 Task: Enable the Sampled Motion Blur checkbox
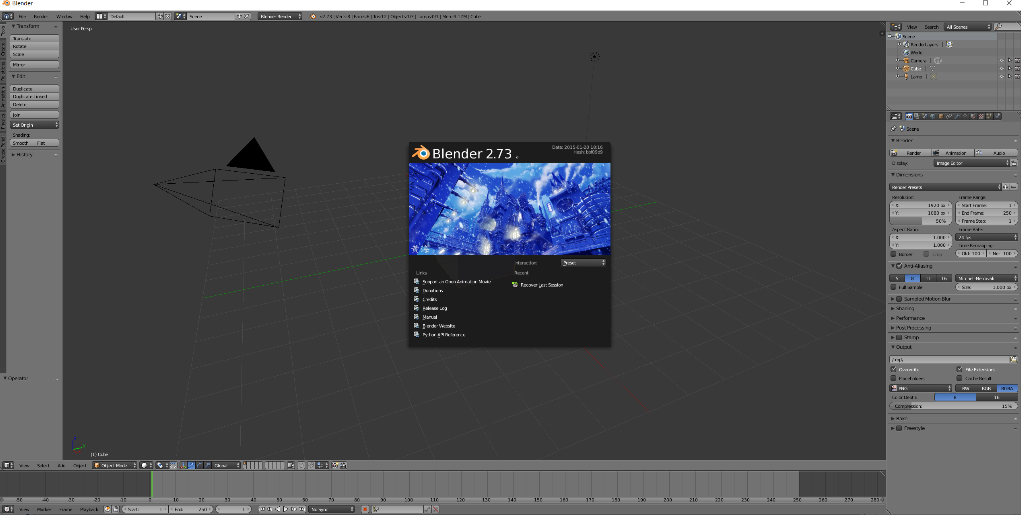899,299
